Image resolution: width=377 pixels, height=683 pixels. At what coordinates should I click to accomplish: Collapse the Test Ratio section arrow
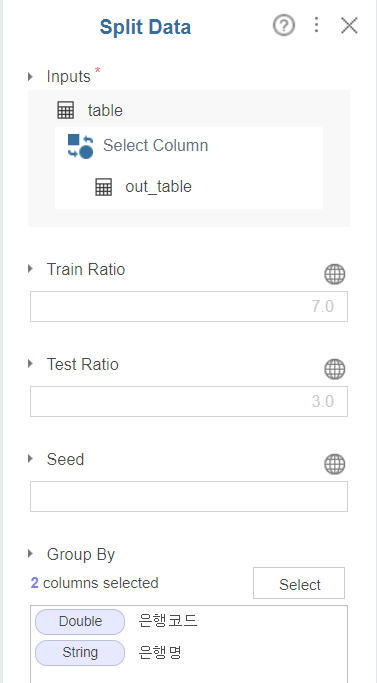click(x=30, y=364)
